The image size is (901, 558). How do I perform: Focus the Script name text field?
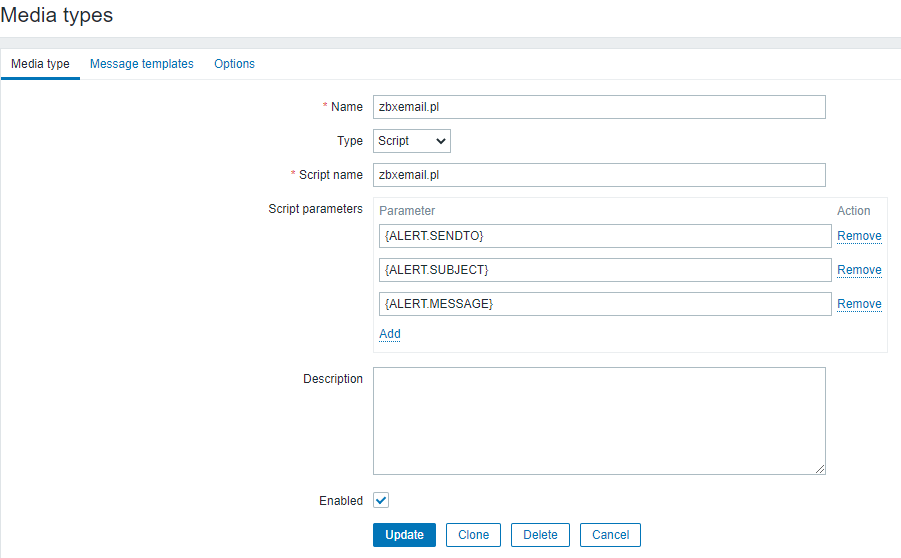pyautogui.click(x=599, y=175)
